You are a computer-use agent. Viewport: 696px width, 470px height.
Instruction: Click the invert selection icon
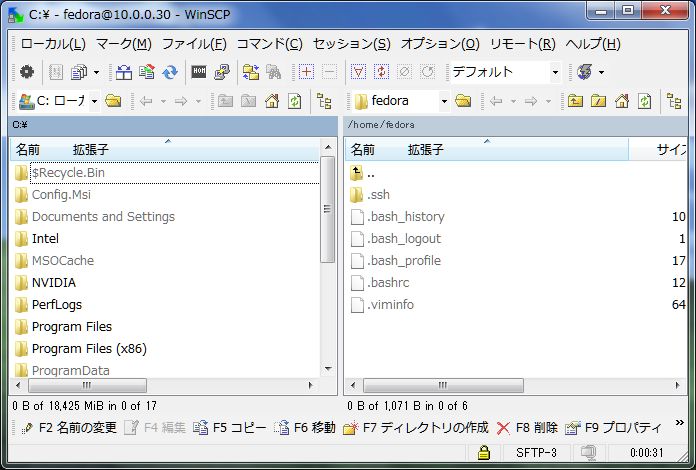click(x=381, y=72)
